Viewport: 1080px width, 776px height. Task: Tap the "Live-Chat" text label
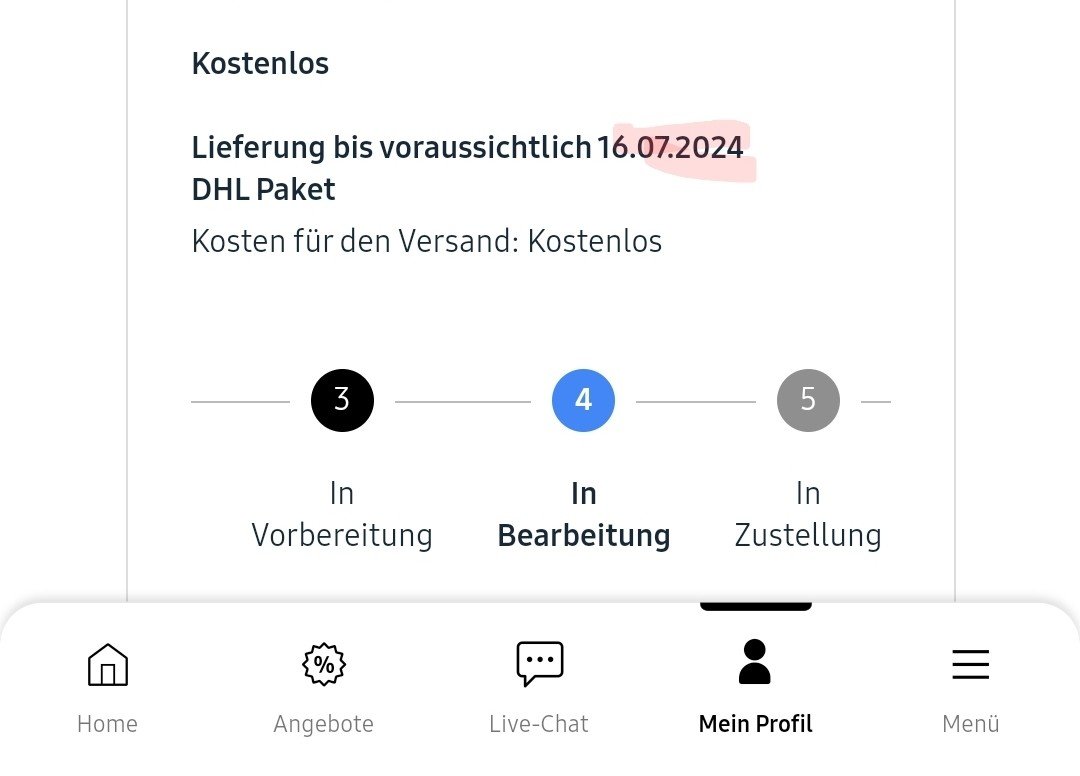coord(539,724)
